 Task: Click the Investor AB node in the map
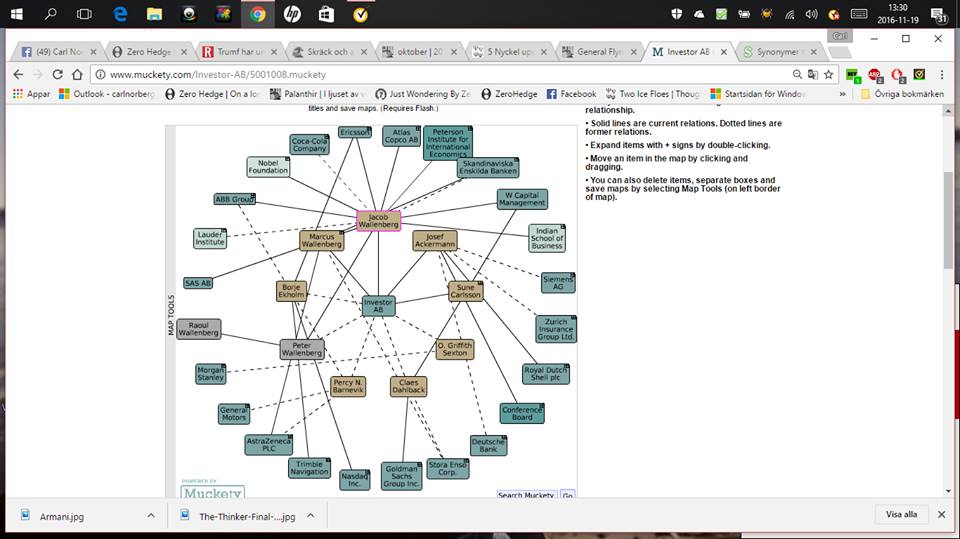tap(378, 306)
